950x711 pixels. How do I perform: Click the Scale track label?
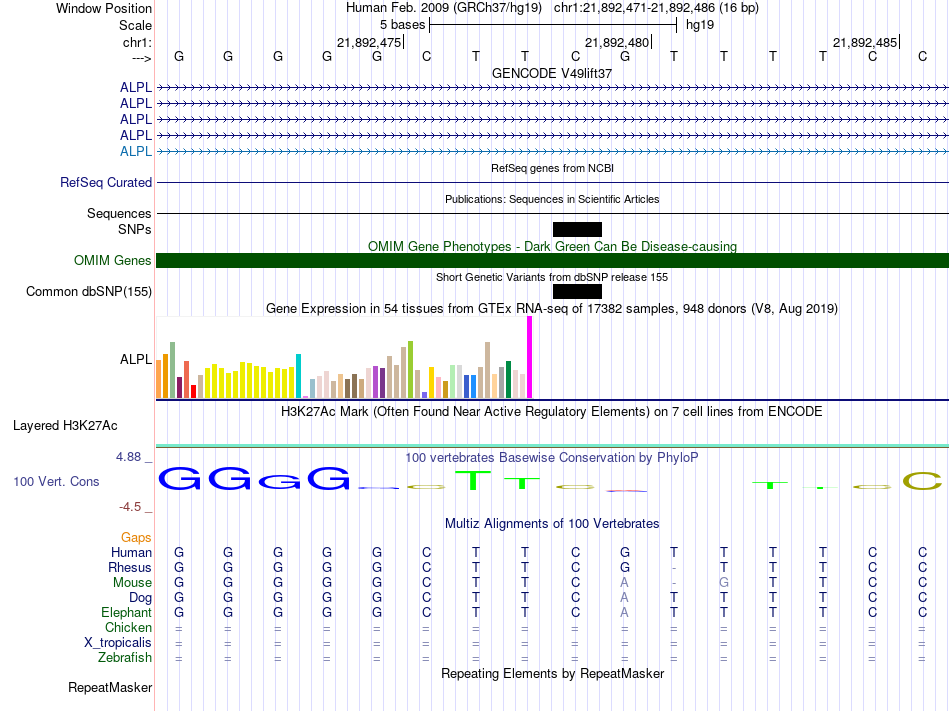(x=135, y=25)
